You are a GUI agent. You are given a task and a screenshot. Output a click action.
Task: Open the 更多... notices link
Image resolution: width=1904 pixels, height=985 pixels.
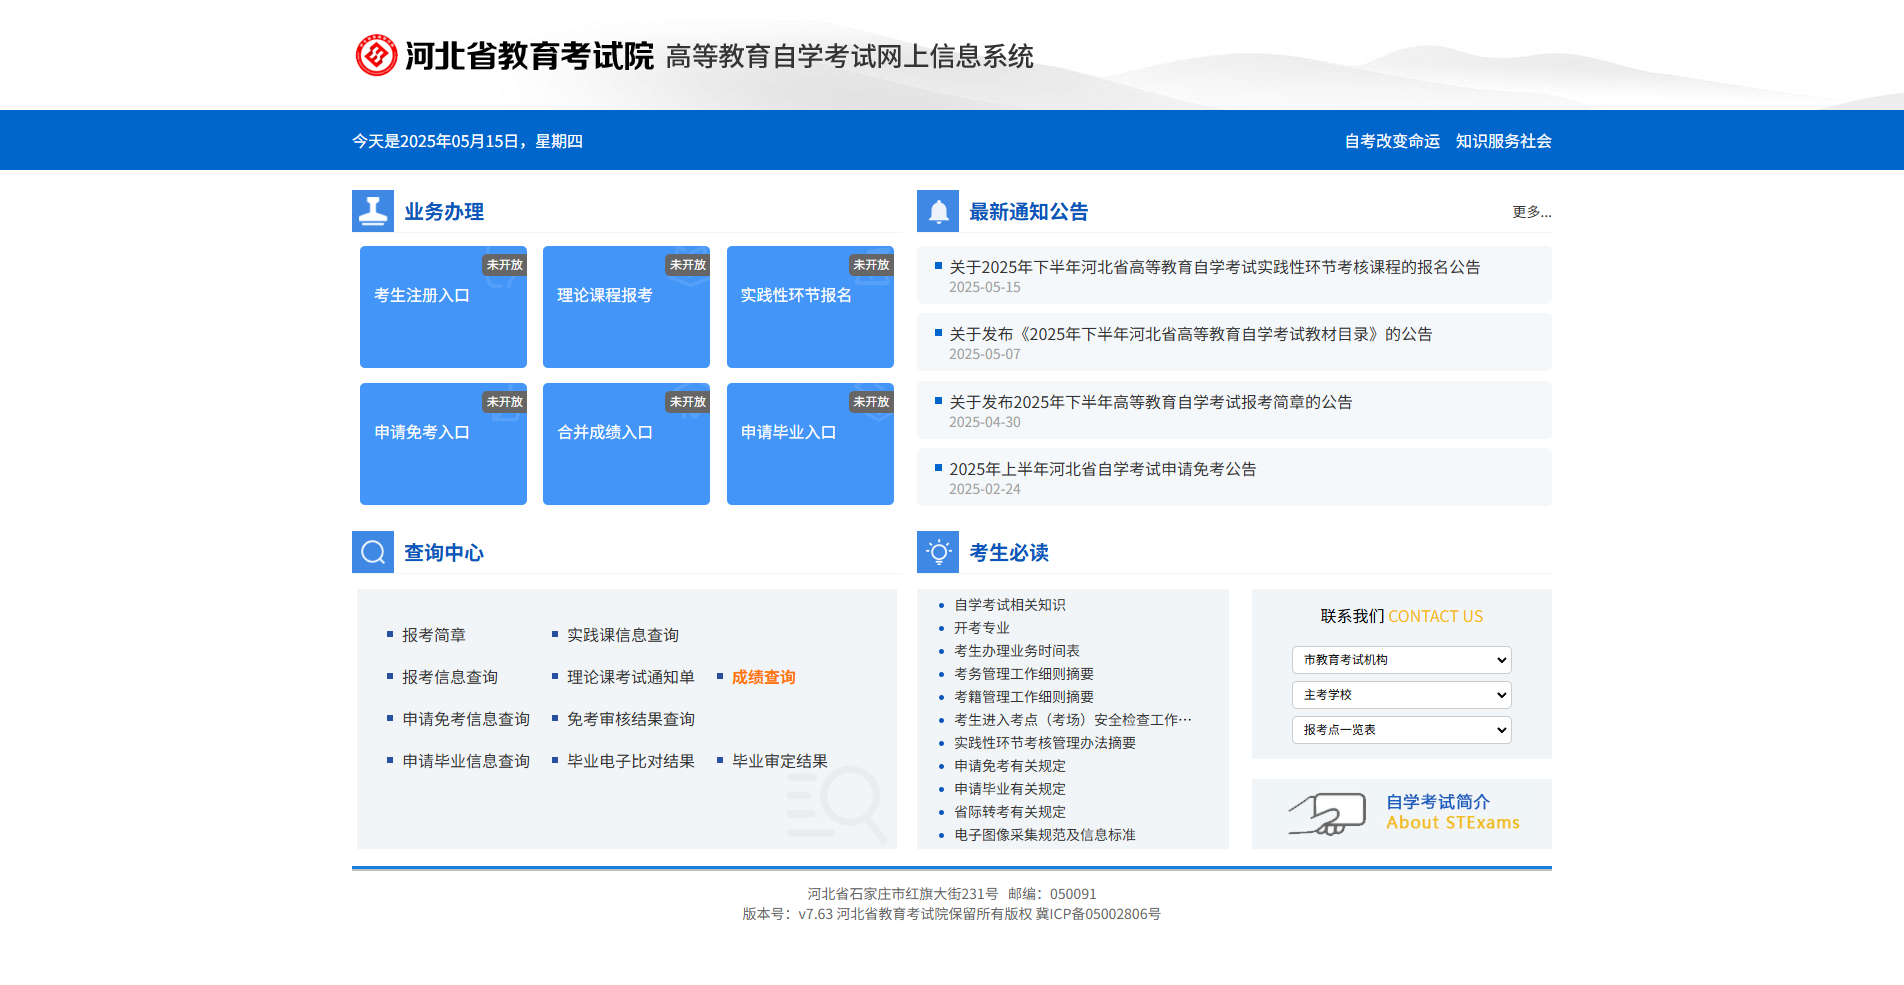click(1530, 212)
